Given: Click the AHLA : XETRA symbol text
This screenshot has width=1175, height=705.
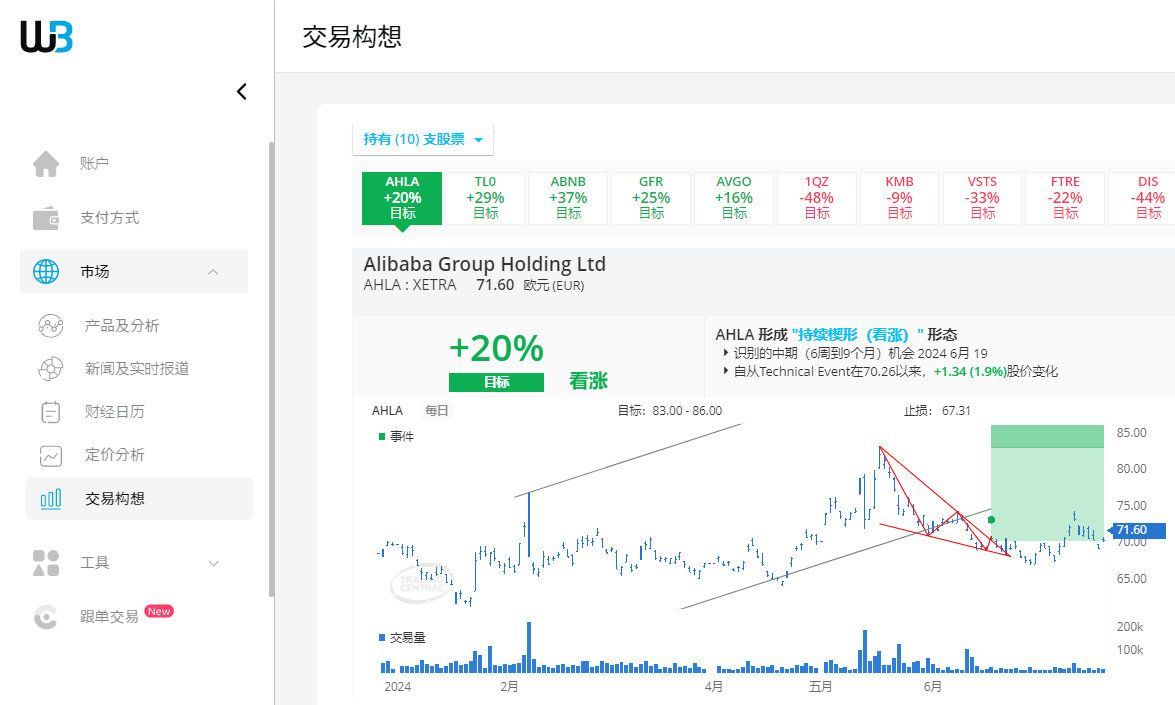Looking at the screenshot, I should click(x=410, y=285).
